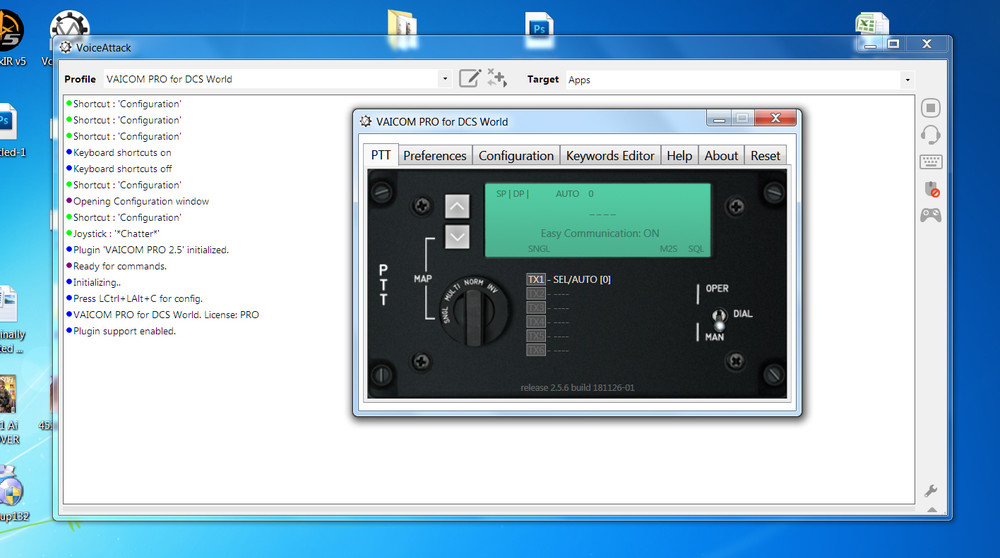Expand the Profile dropdown

point(445,79)
